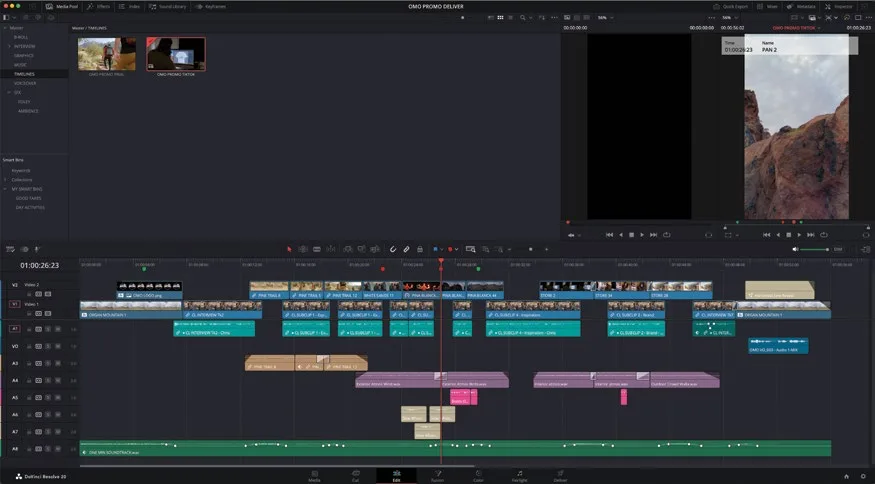Screen dimensions: 875x484
Task: Open the Mixer panel
Action: pyautogui.click(x=767, y=6)
